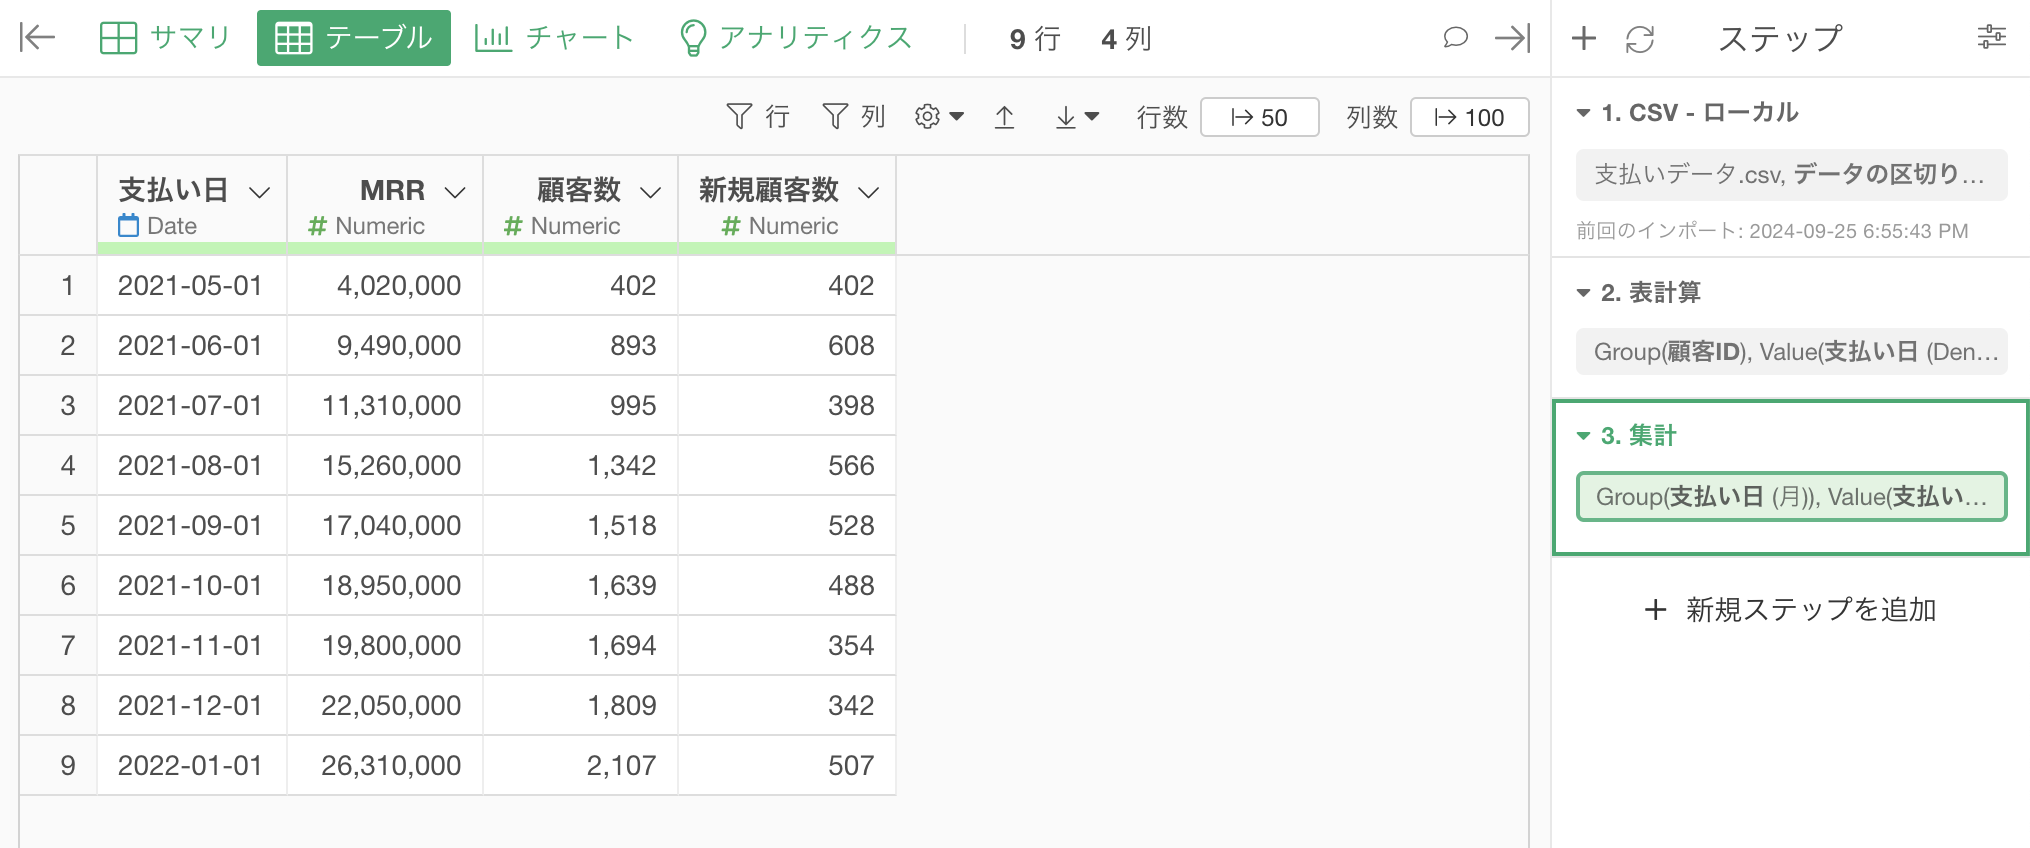Add a step with the plus icon

click(x=1584, y=38)
